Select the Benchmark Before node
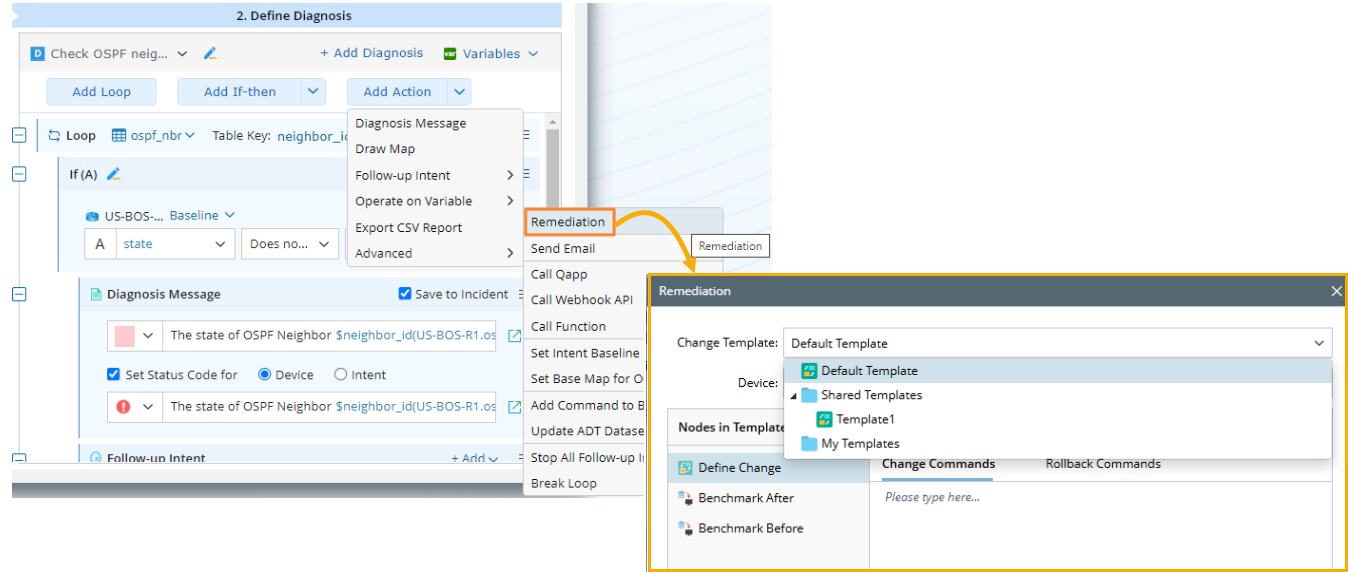Image resolution: width=1348 pixels, height=572 pixels. pos(768,528)
